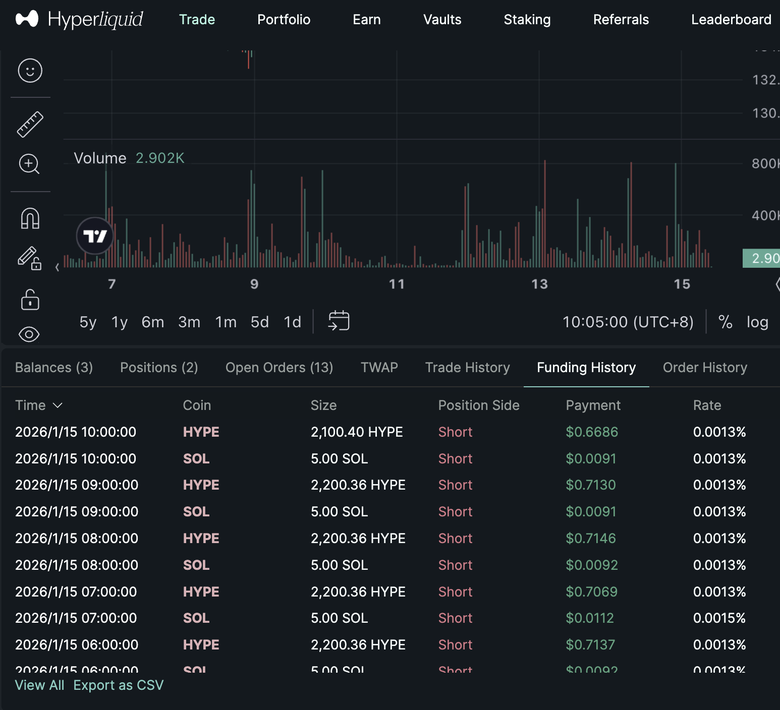
Task: Export funding history as CSV
Action: (x=118, y=685)
